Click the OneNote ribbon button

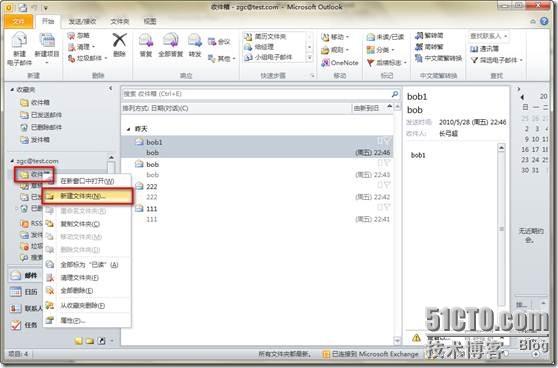pyautogui.click(x=339, y=63)
